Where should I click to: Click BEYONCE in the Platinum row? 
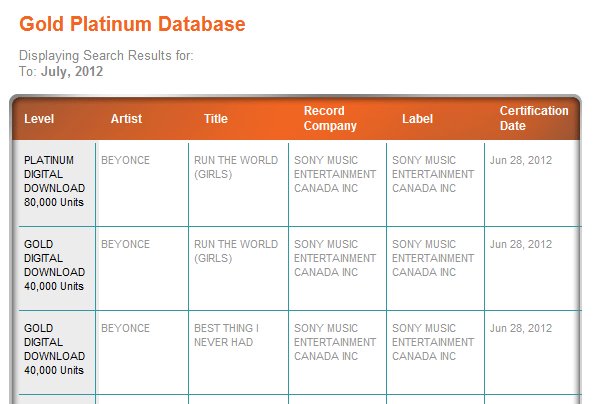pyautogui.click(x=126, y=160)
